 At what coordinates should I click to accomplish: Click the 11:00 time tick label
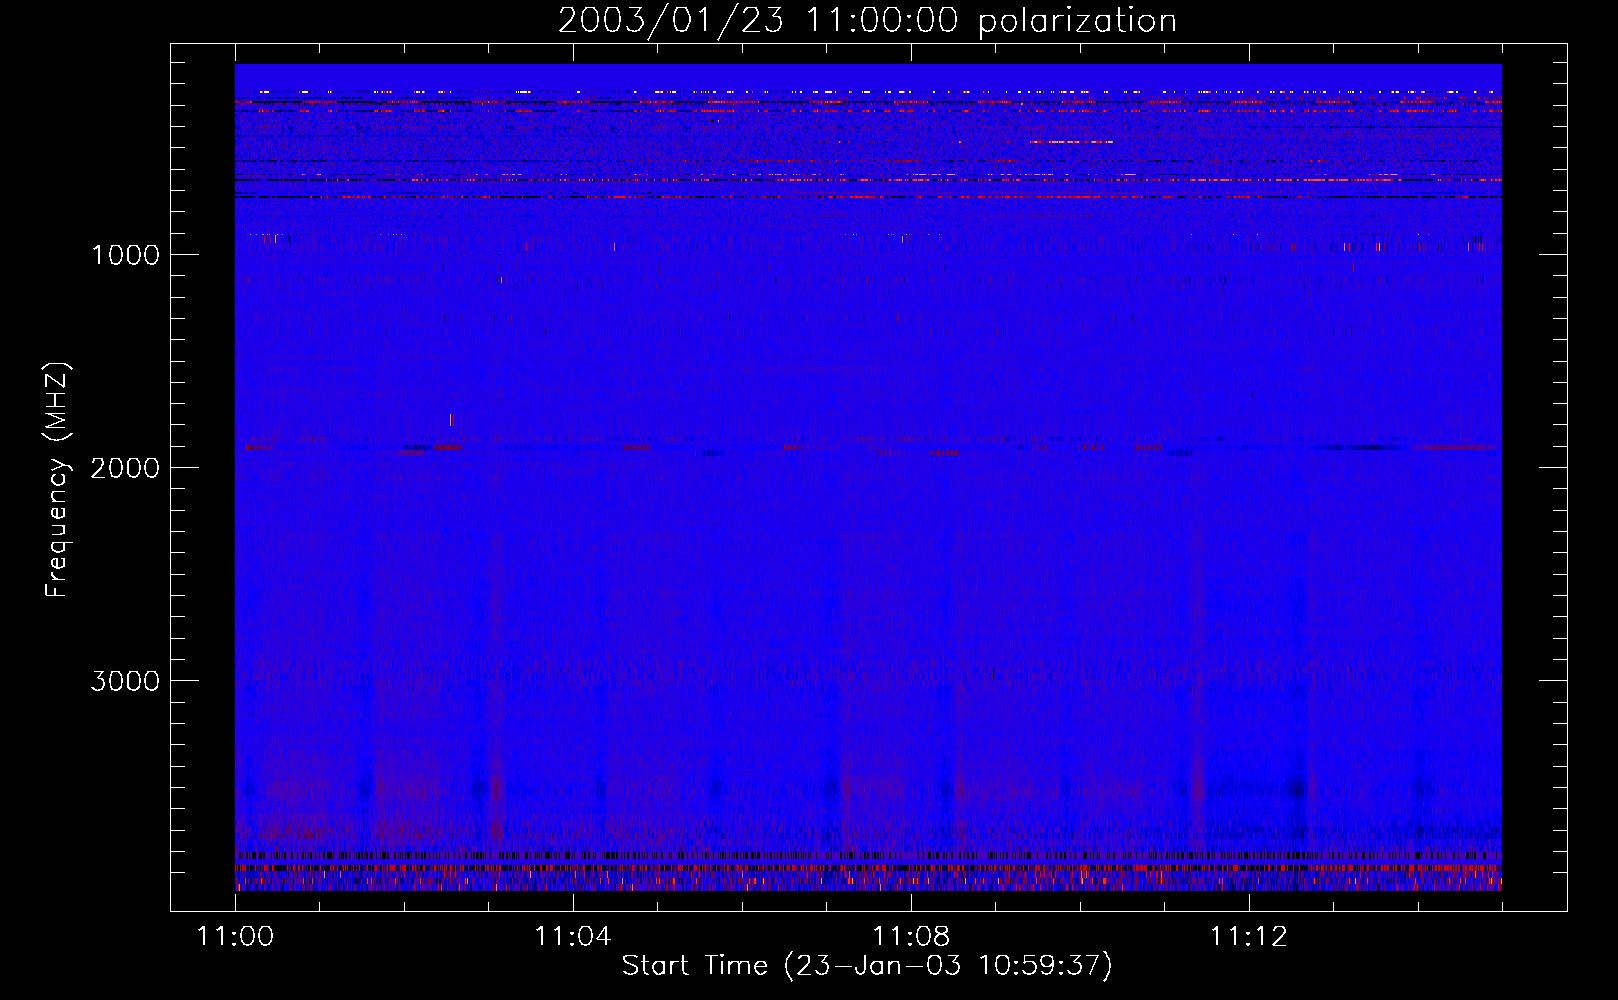[235, 937]
